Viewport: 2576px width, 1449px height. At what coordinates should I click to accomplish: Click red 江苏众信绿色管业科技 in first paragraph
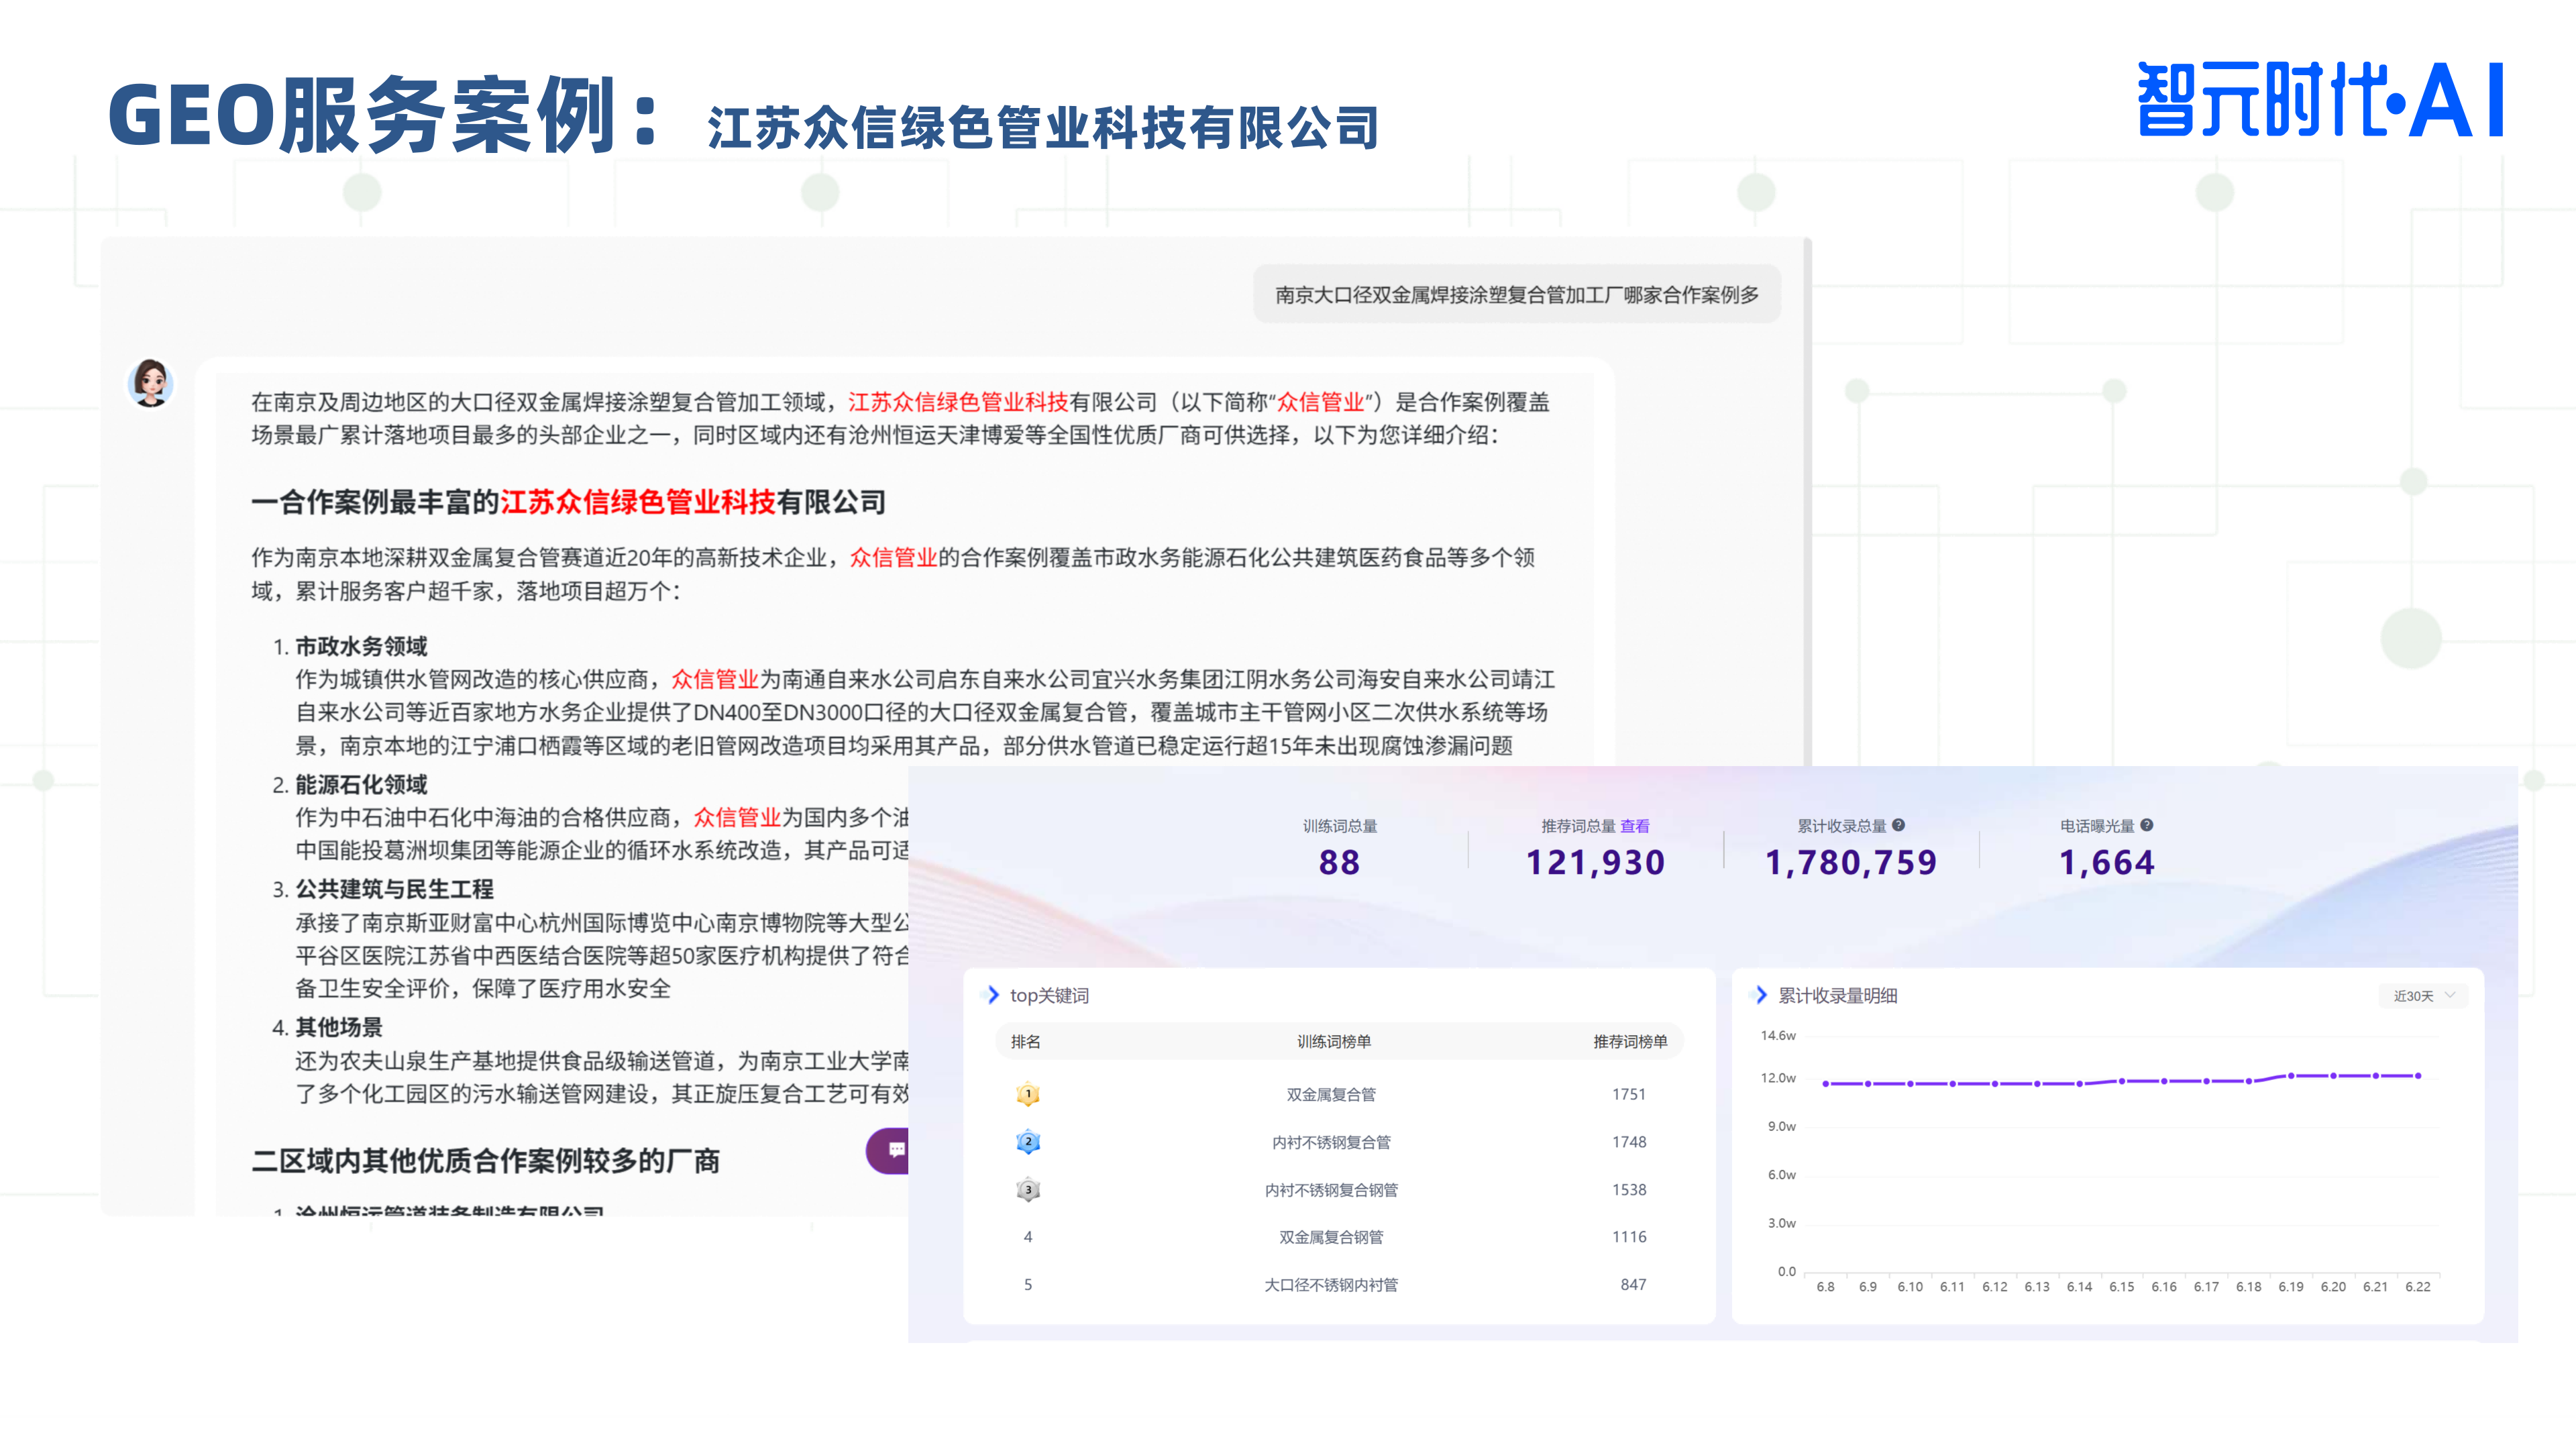pyautogui.click(x=958, y=402)
